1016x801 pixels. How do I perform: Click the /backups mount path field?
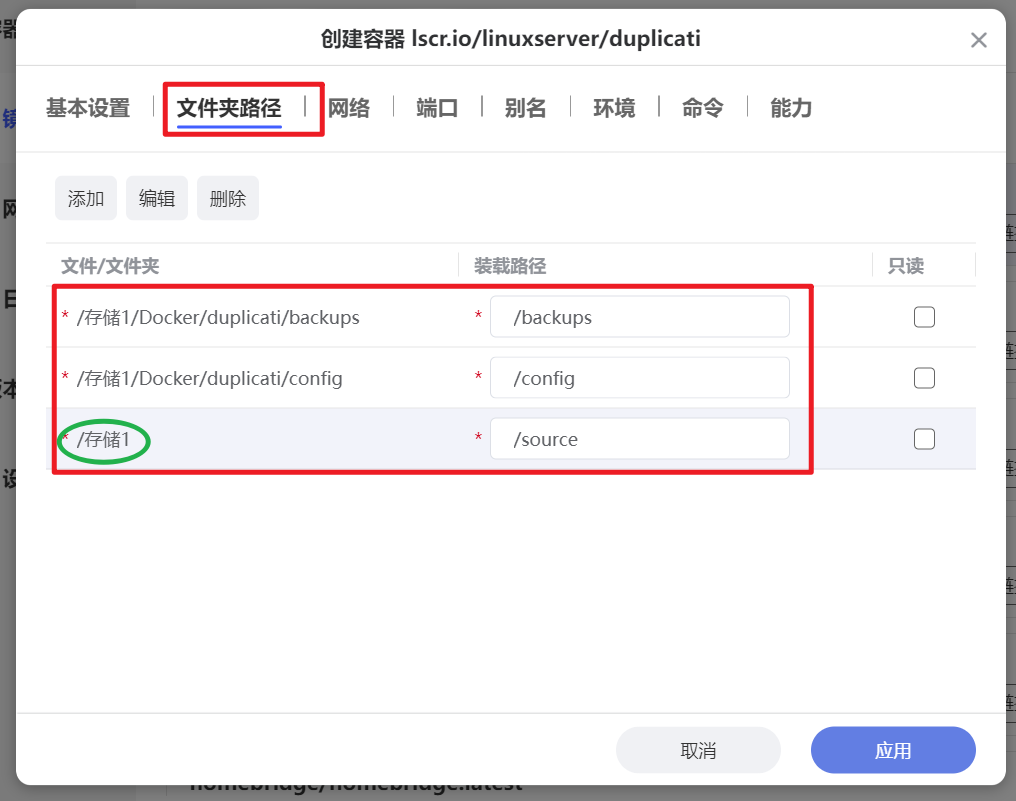tap(640, 316)
